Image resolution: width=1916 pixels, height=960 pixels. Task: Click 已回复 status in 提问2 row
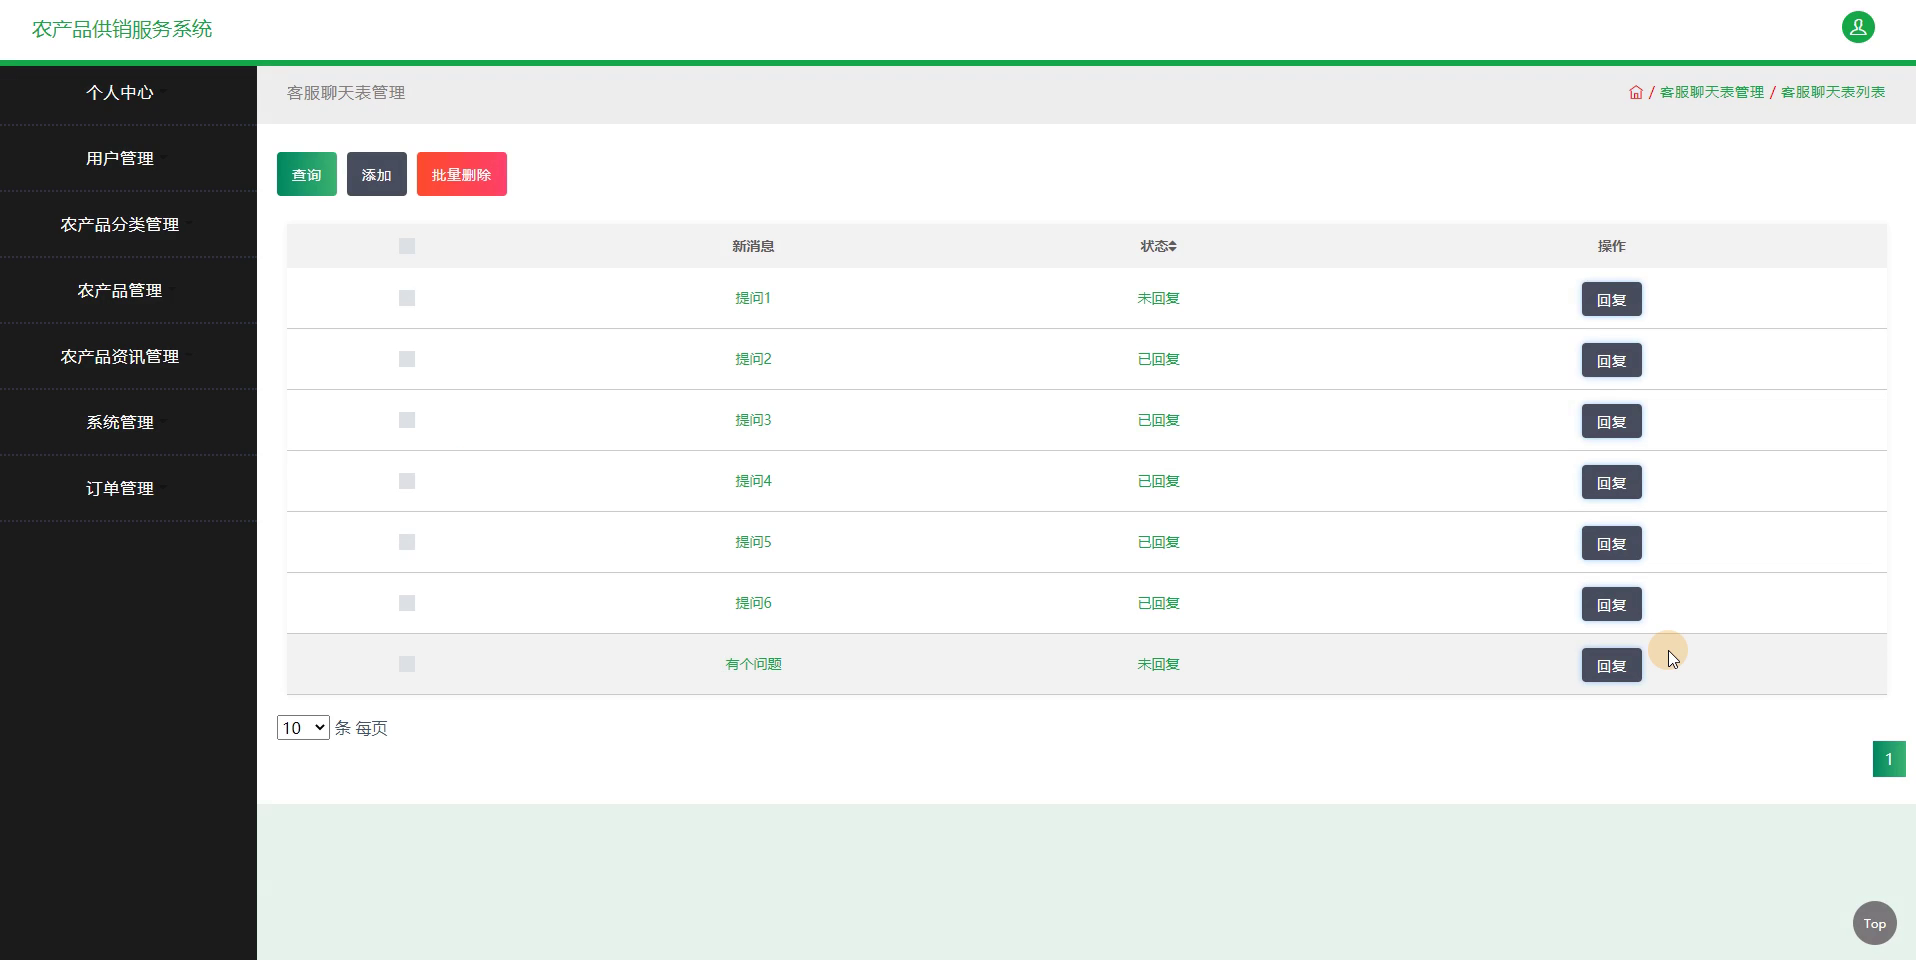pos(1159,359)
